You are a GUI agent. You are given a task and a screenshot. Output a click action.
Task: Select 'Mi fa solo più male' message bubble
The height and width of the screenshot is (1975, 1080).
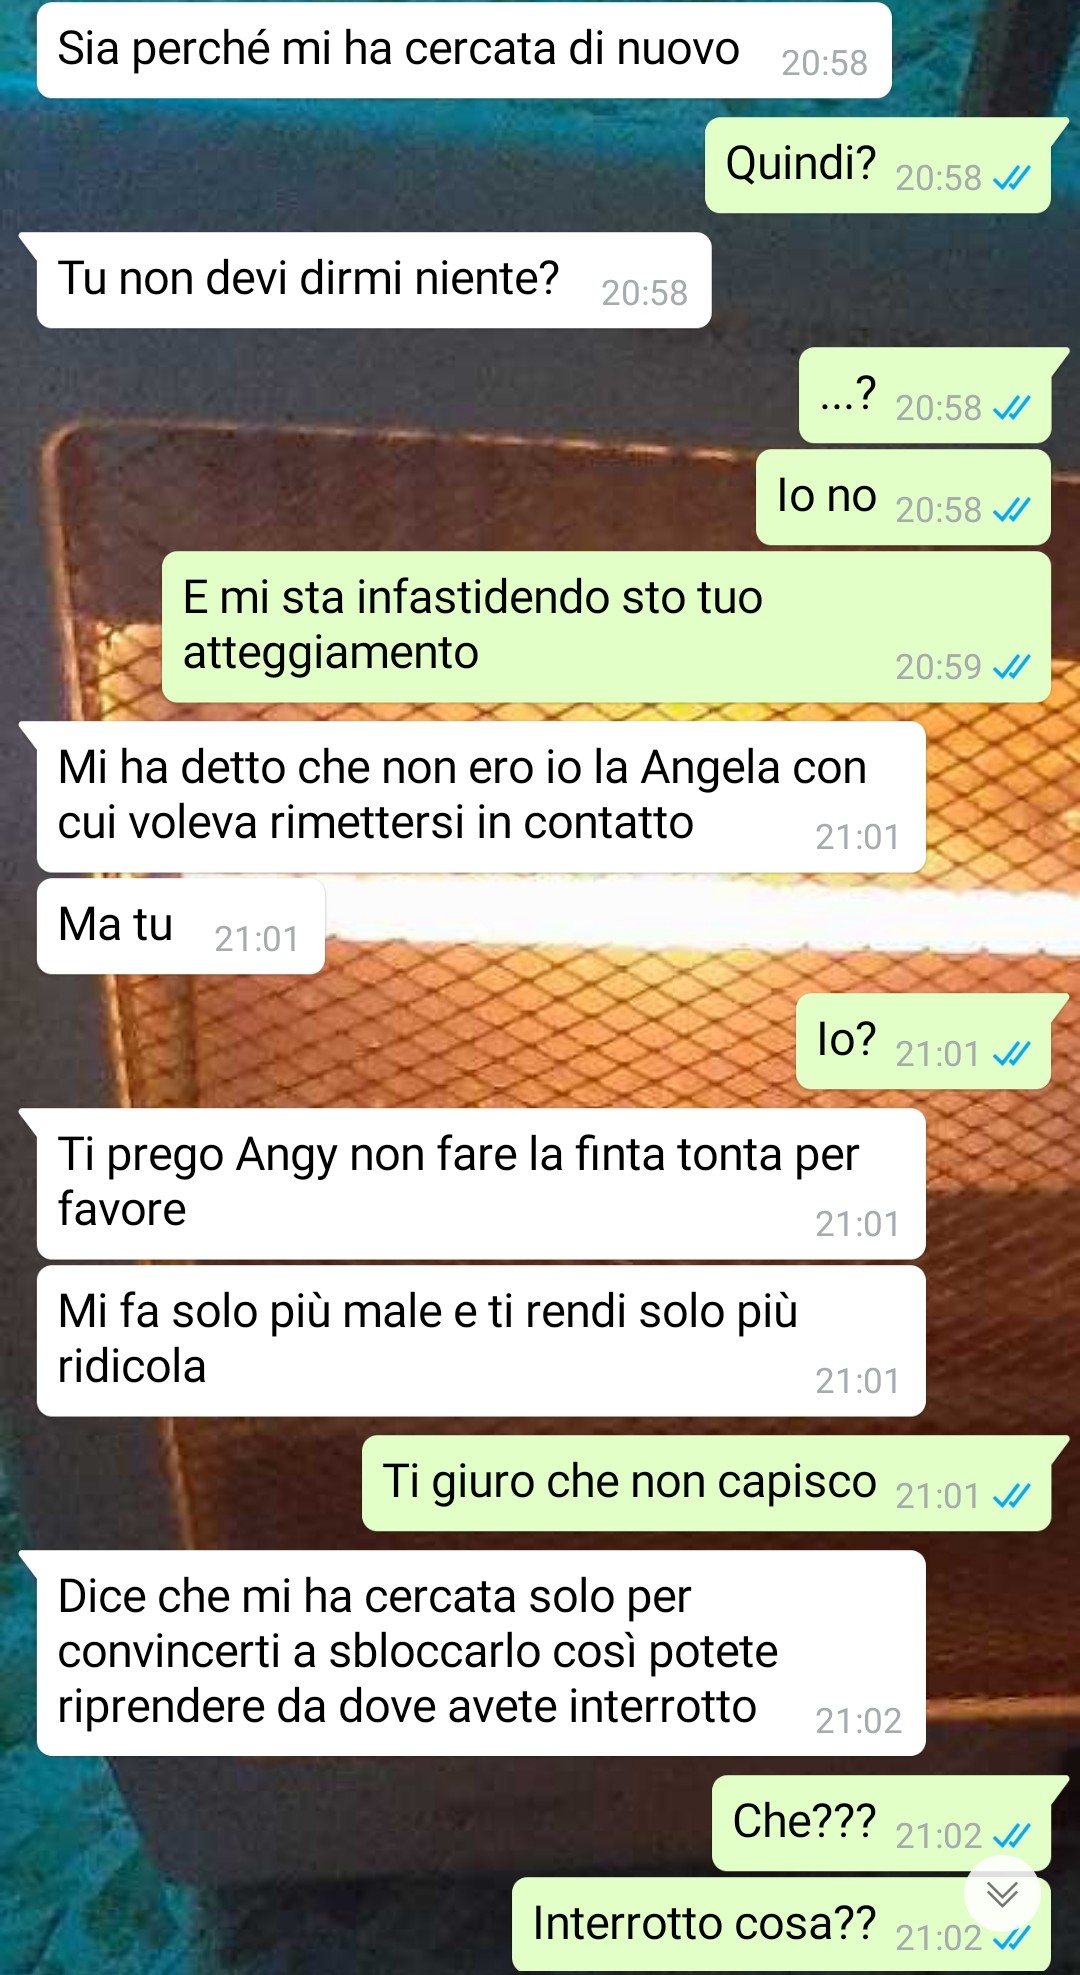481,1340
